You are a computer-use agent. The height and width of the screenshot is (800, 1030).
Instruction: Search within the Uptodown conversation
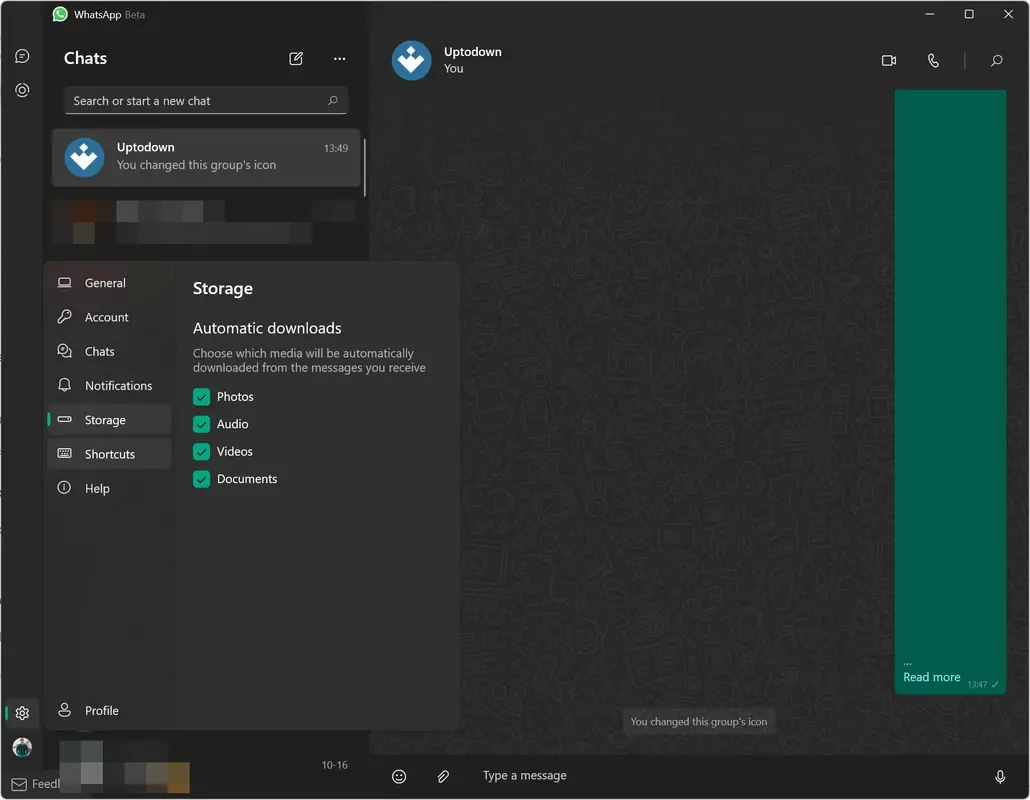tap(996, 60)
